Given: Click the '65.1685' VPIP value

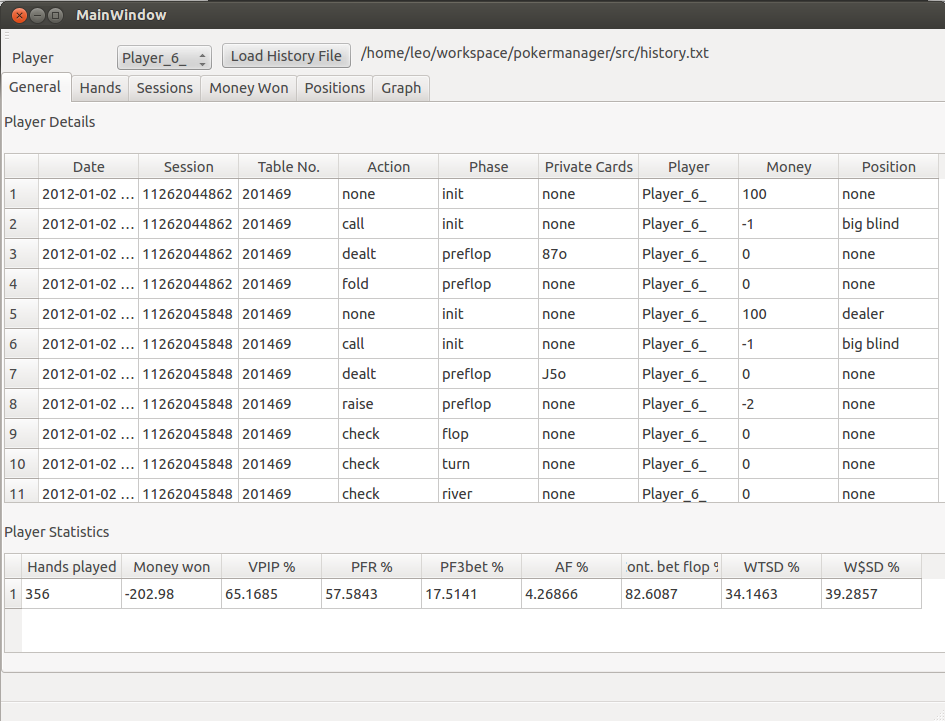Looking at the screenshot, I should [272, 594].
